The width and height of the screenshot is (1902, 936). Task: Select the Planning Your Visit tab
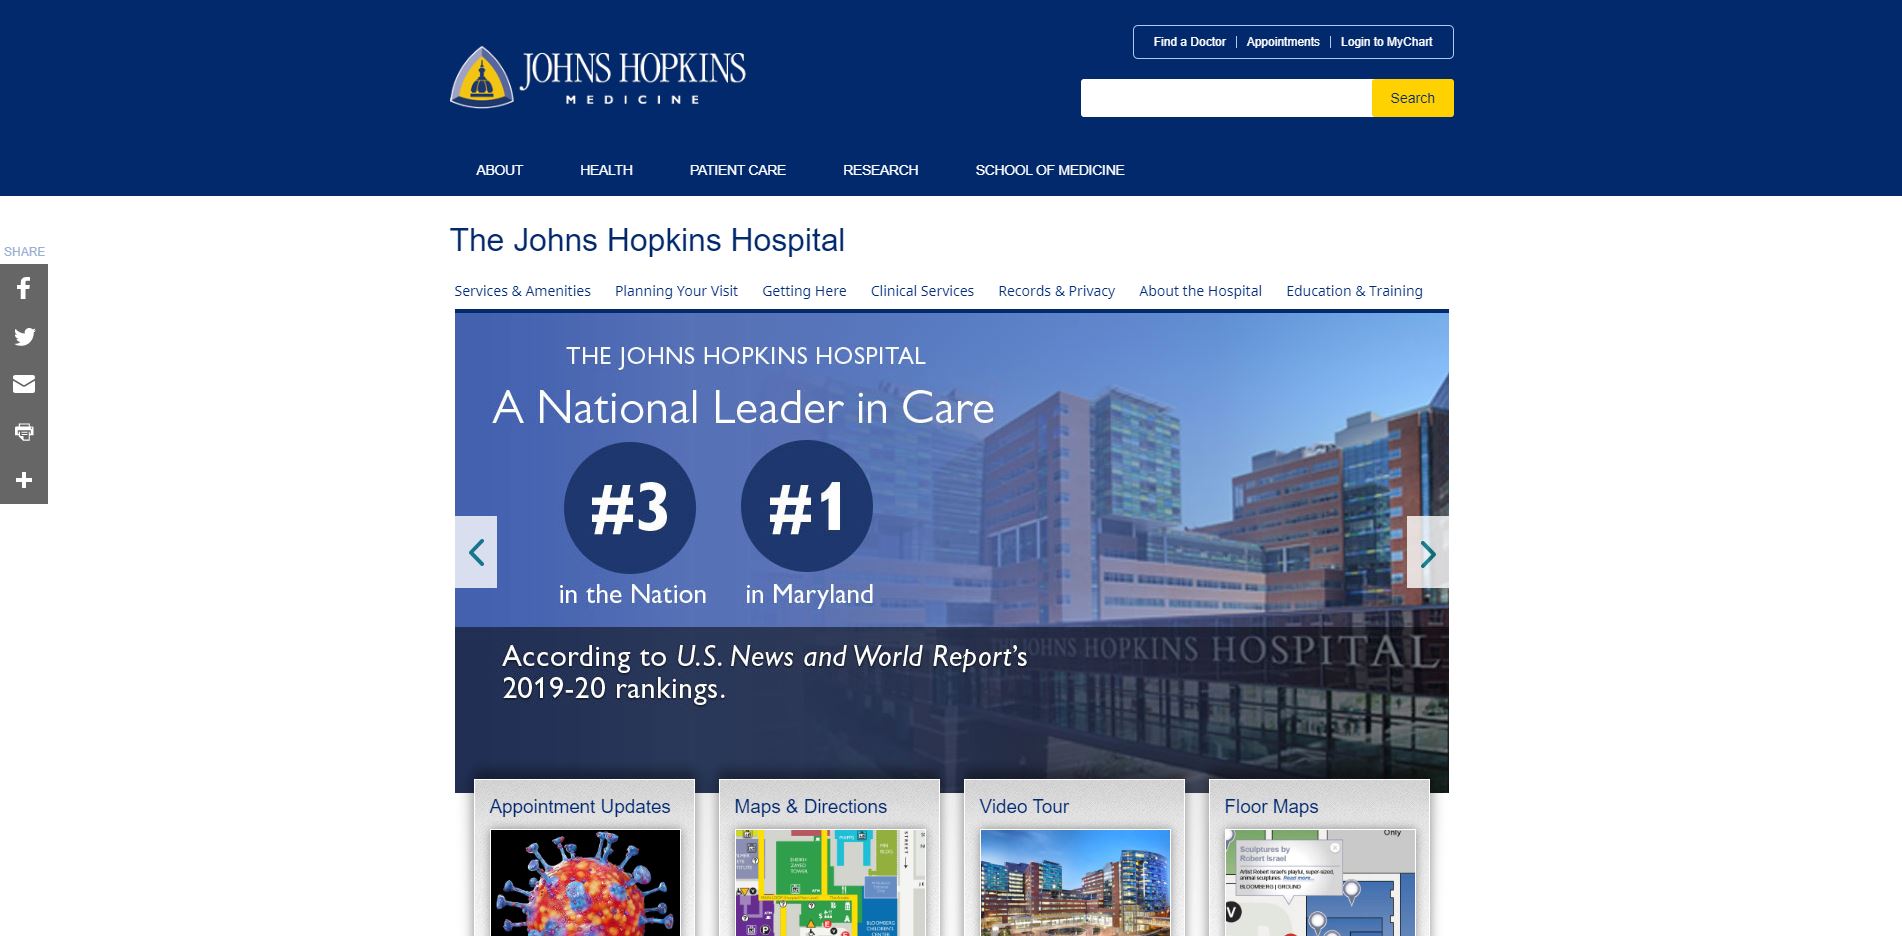pyautogui.click(x=676, y=291)
